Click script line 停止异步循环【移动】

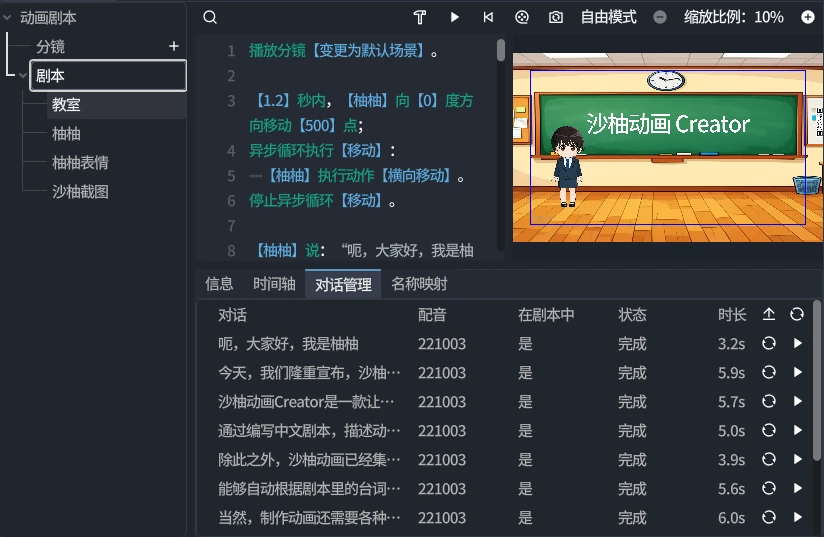(322, 201)
